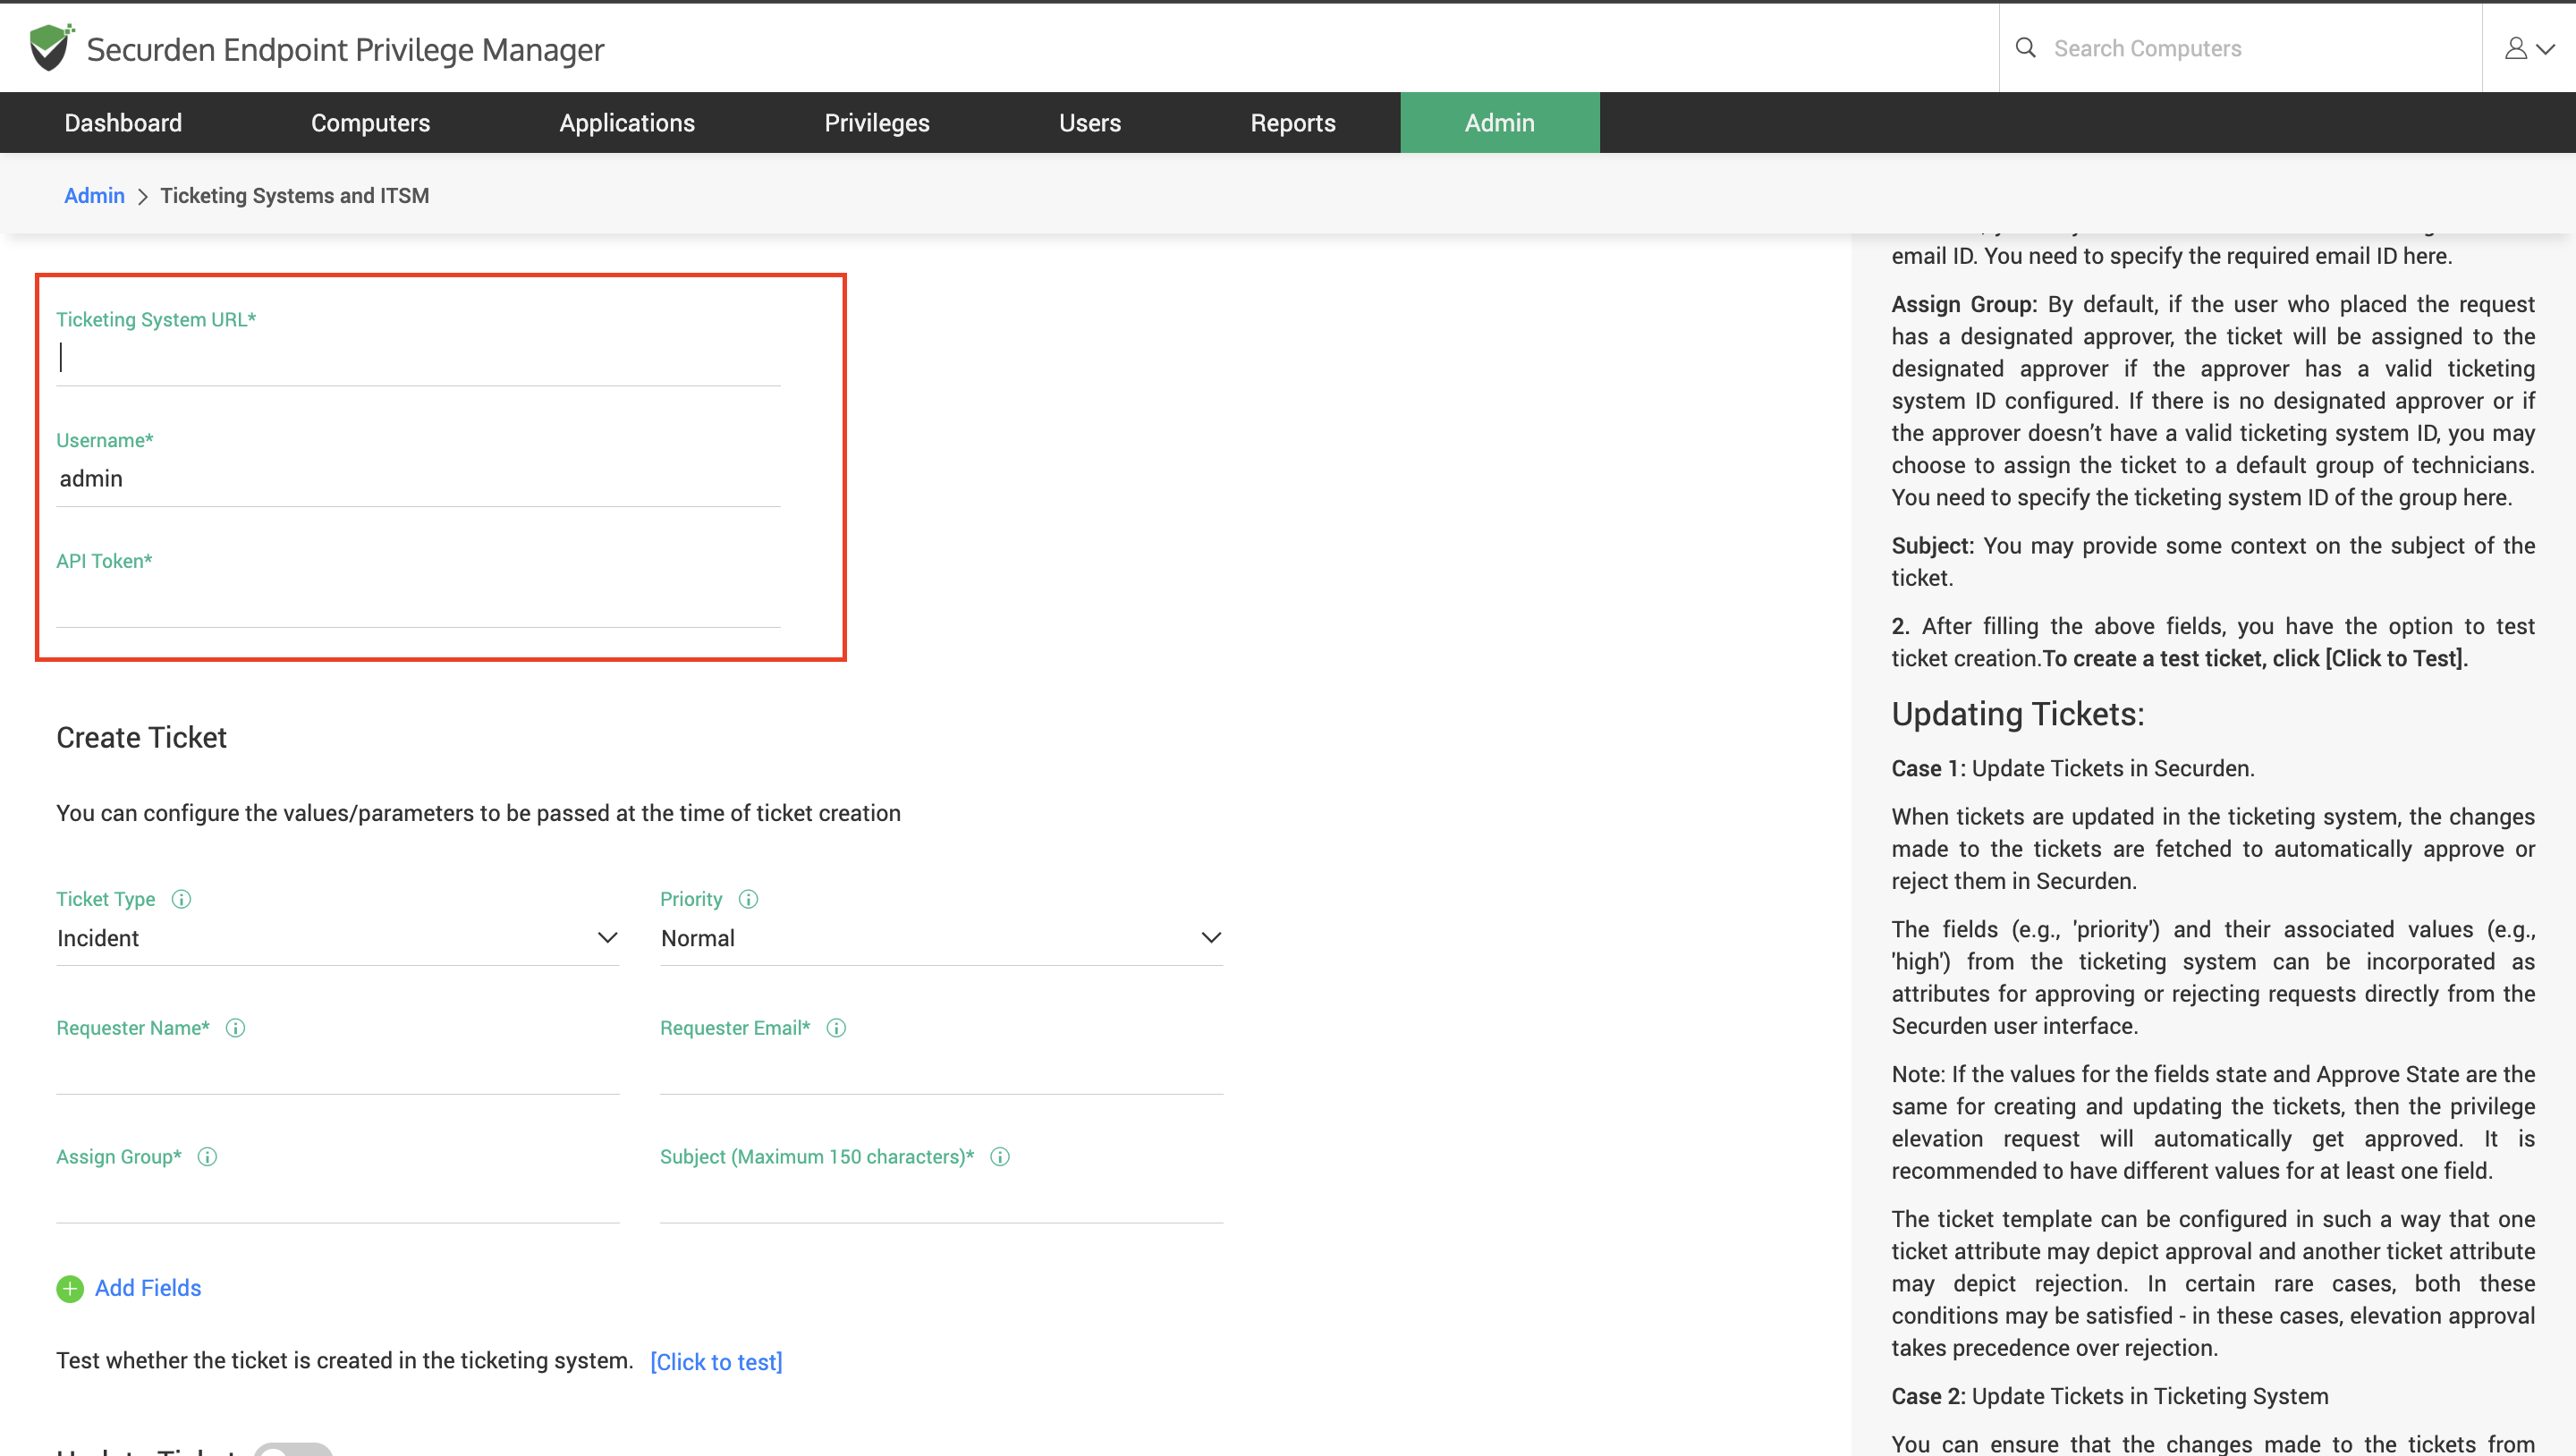Click the Requester Name input field
The height and width of the screenshot is (1456, 2576).
338,1069
